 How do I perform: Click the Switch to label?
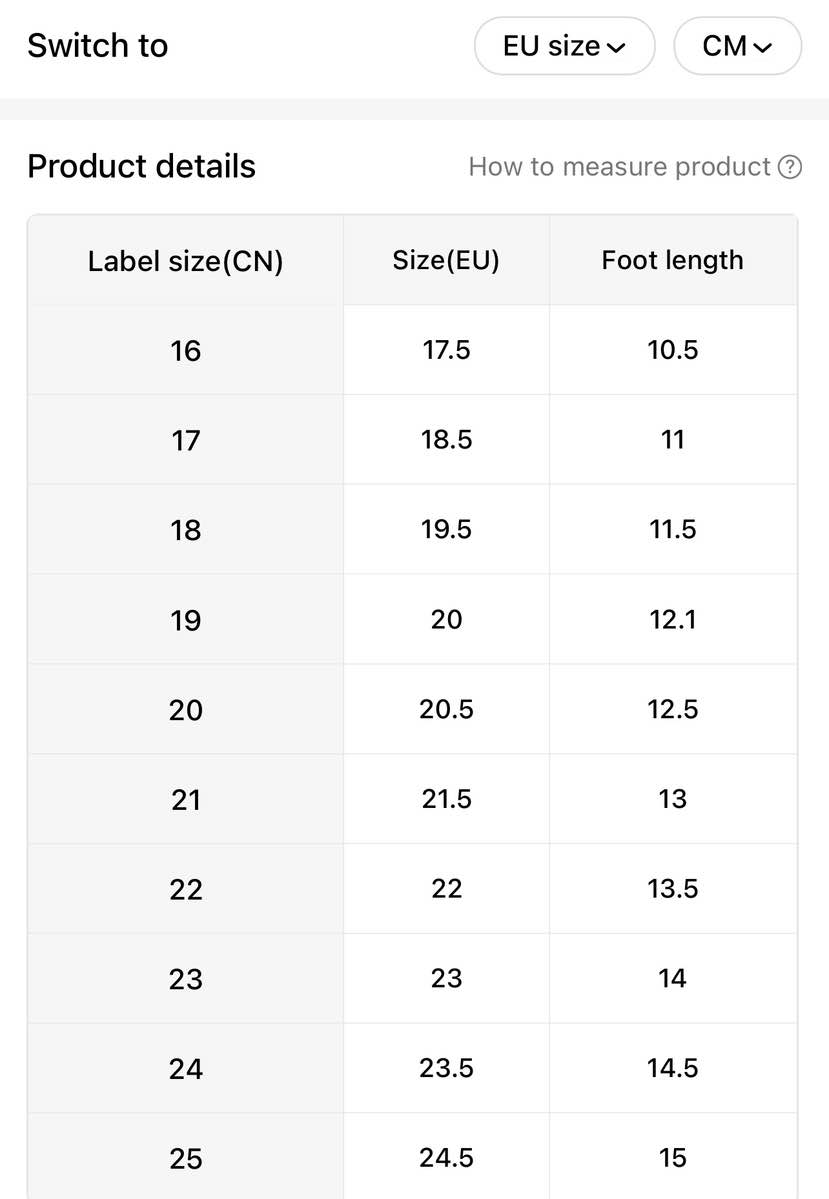point(97,46)
